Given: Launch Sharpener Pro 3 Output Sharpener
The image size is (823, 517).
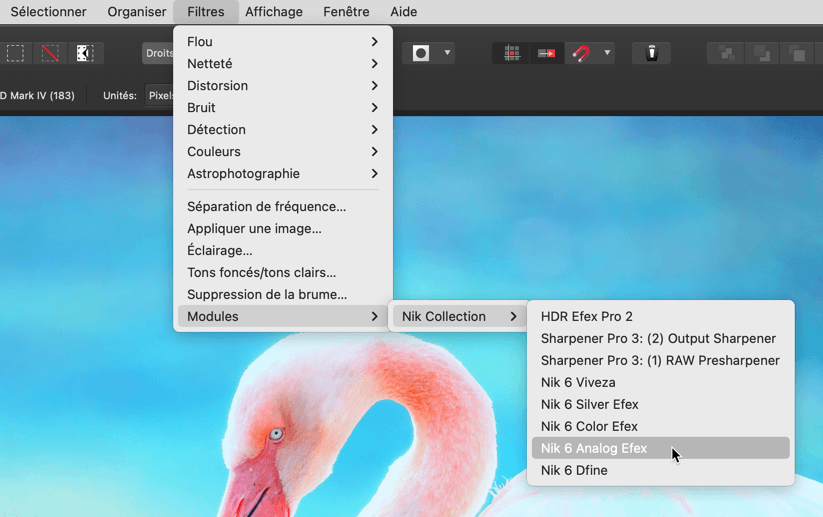Looking at the screenshot, I should (661, 339).
